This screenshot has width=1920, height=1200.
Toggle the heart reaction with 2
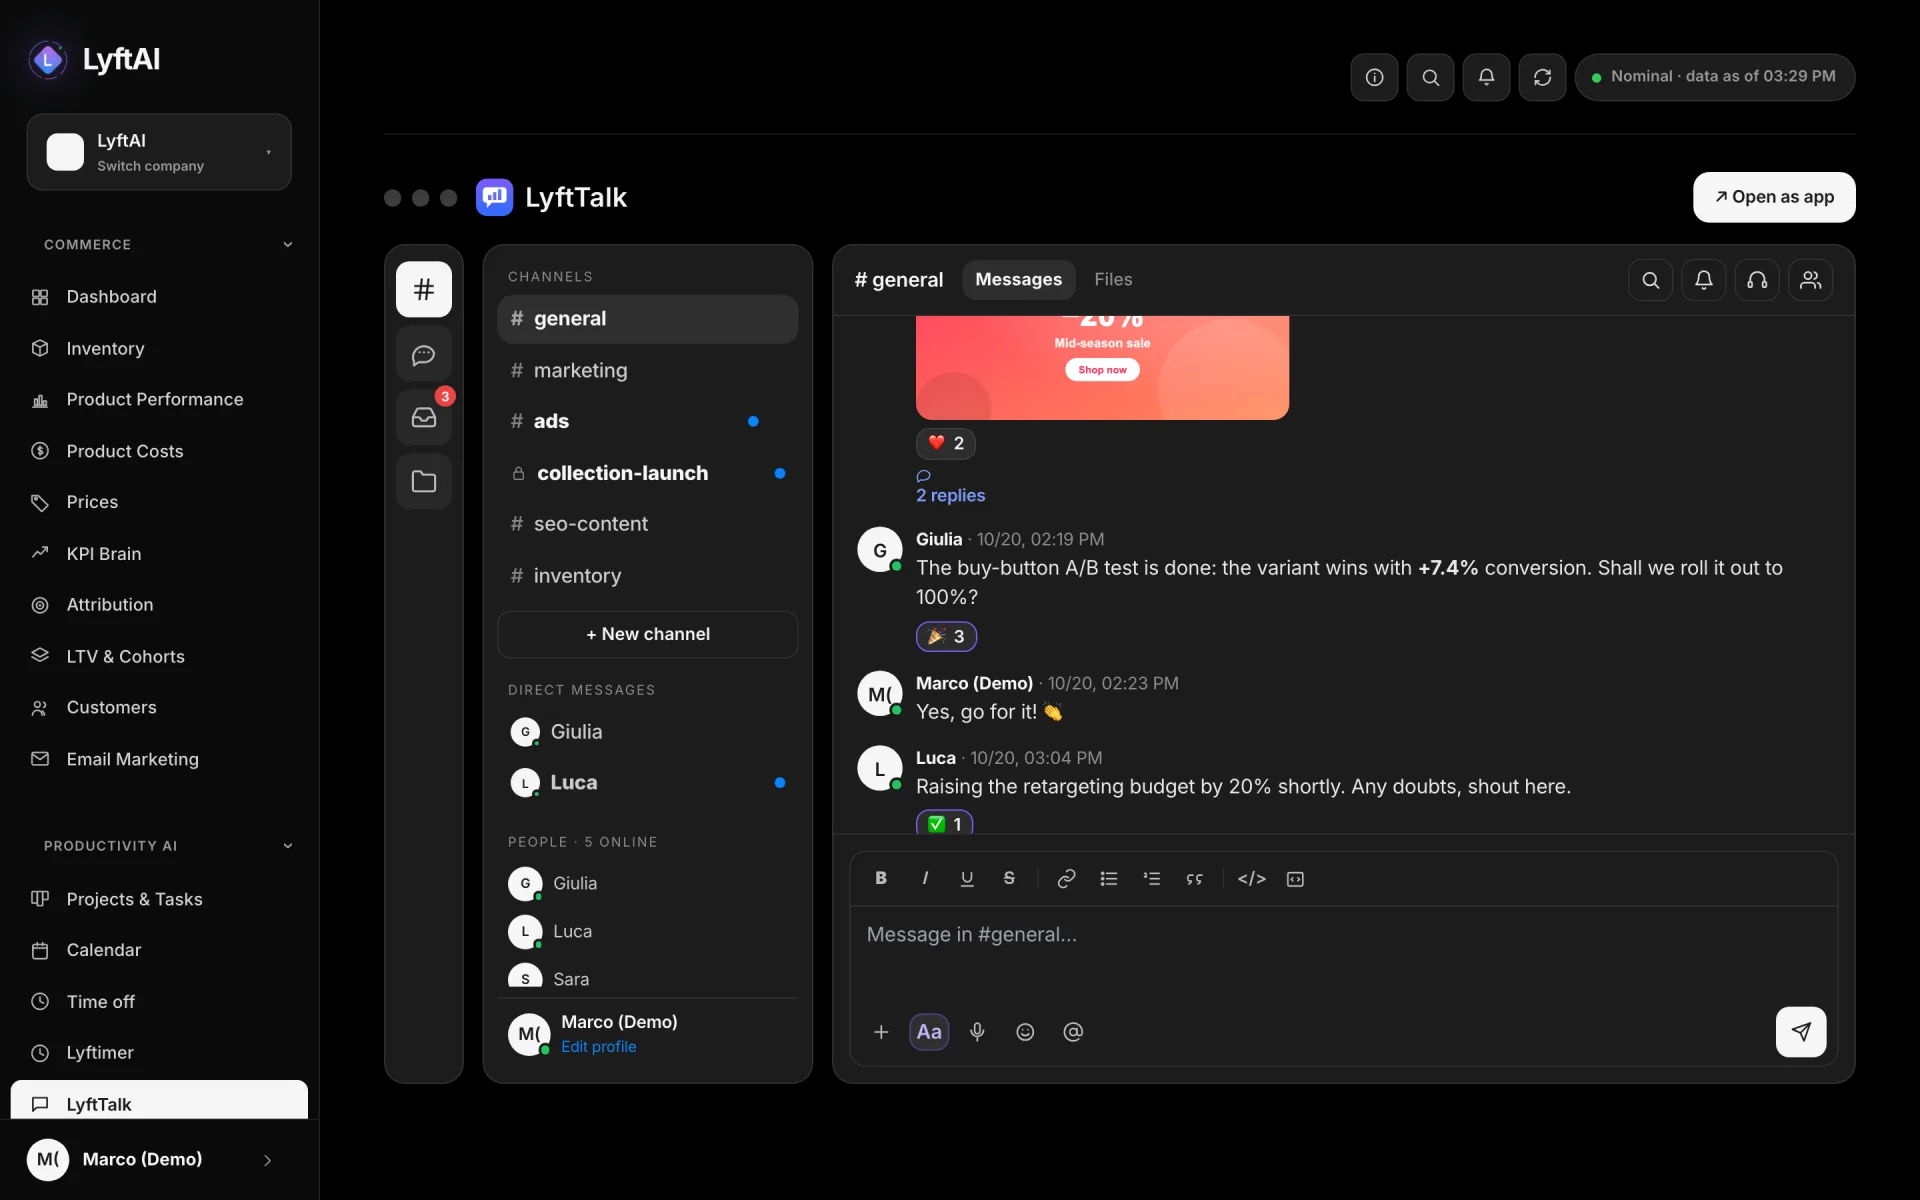(946, 443)
